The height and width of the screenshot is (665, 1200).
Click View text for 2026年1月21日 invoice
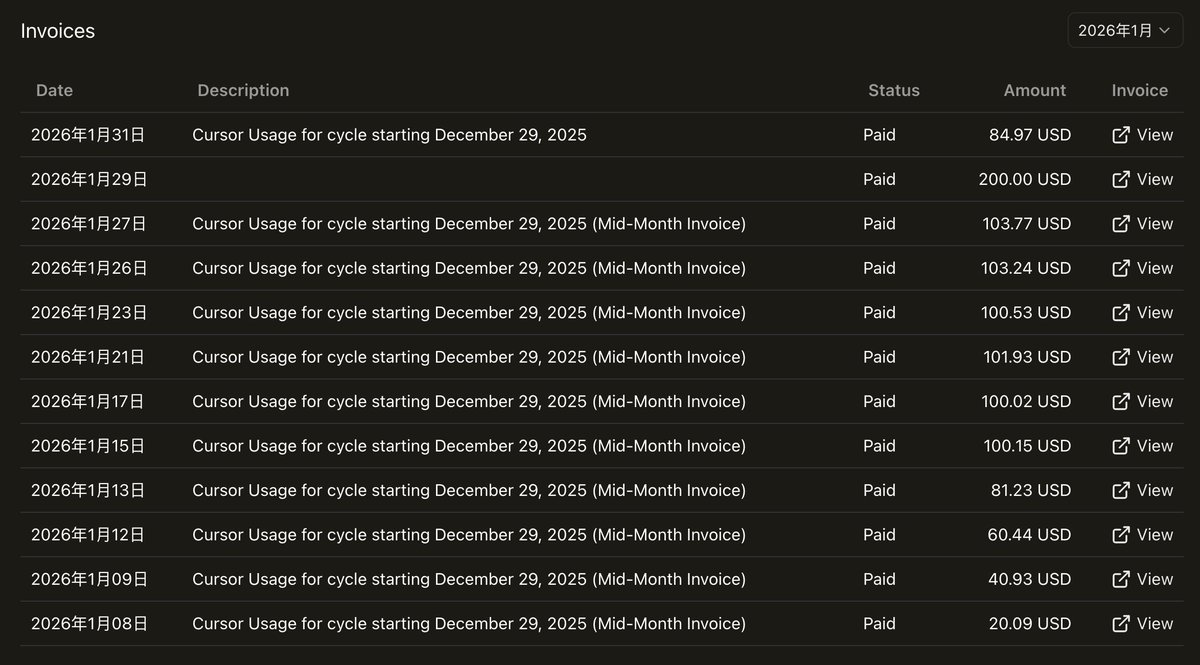pyautogui.click(x=1155, y=357)
